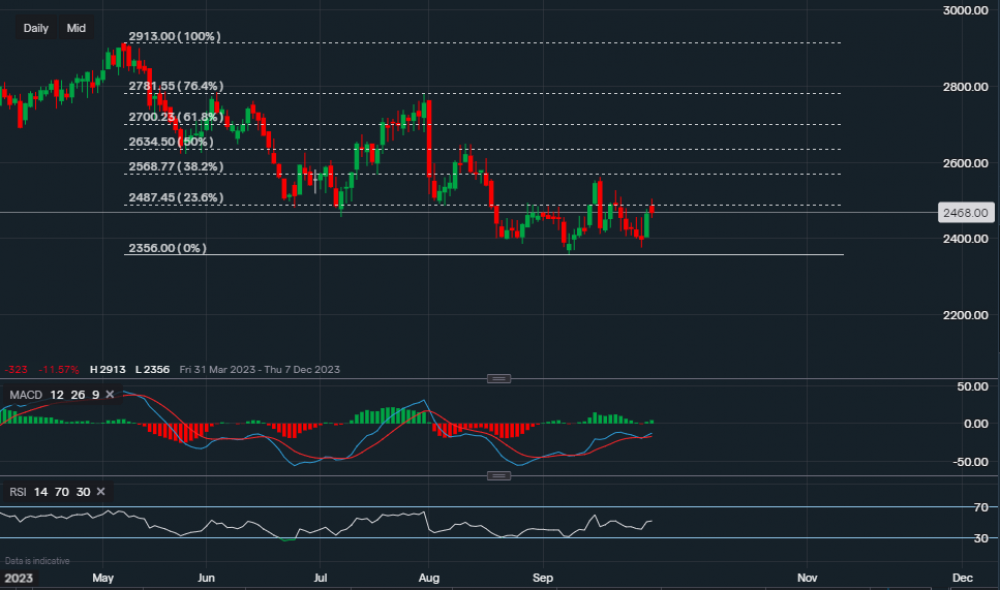
Task: Click the RSI period value 14
Action: point(40,491)
